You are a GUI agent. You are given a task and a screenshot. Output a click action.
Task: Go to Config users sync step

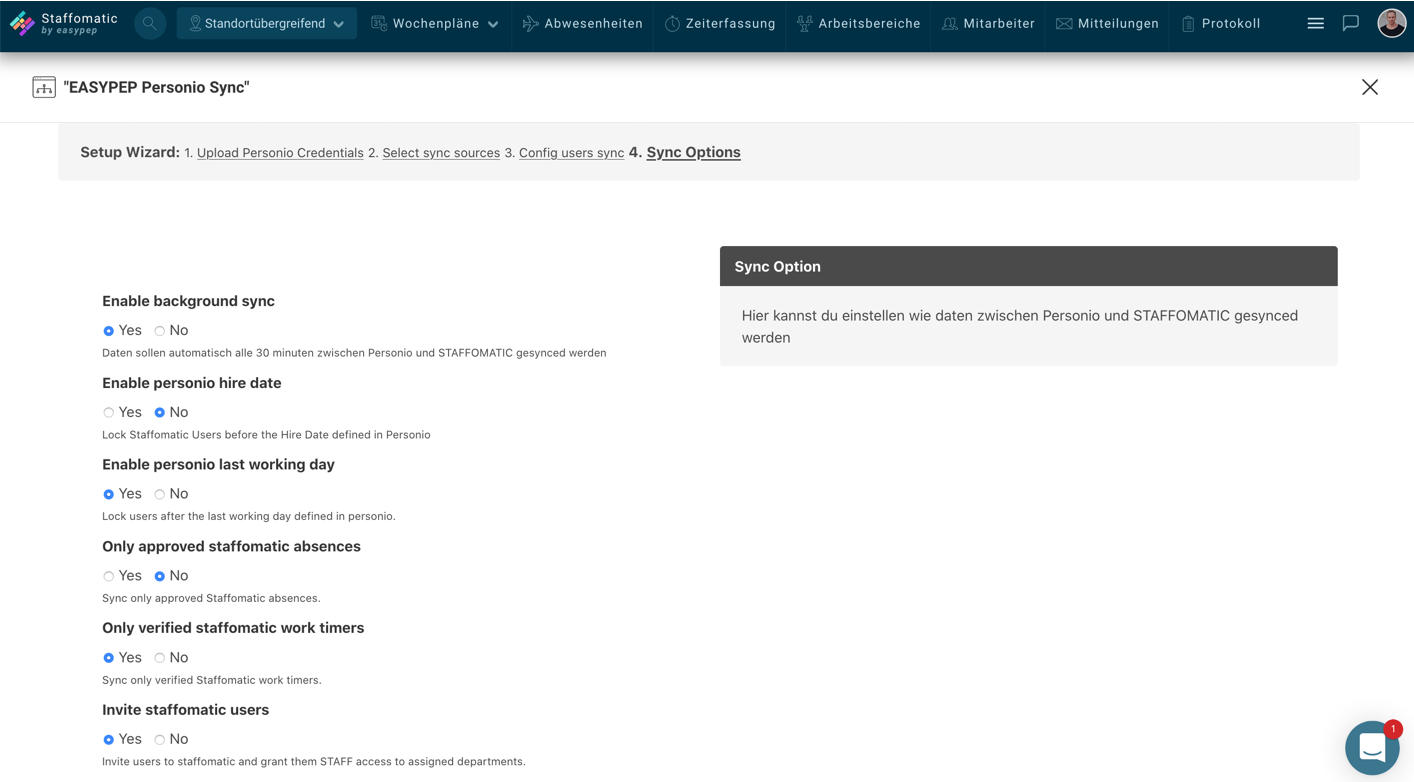571,153
